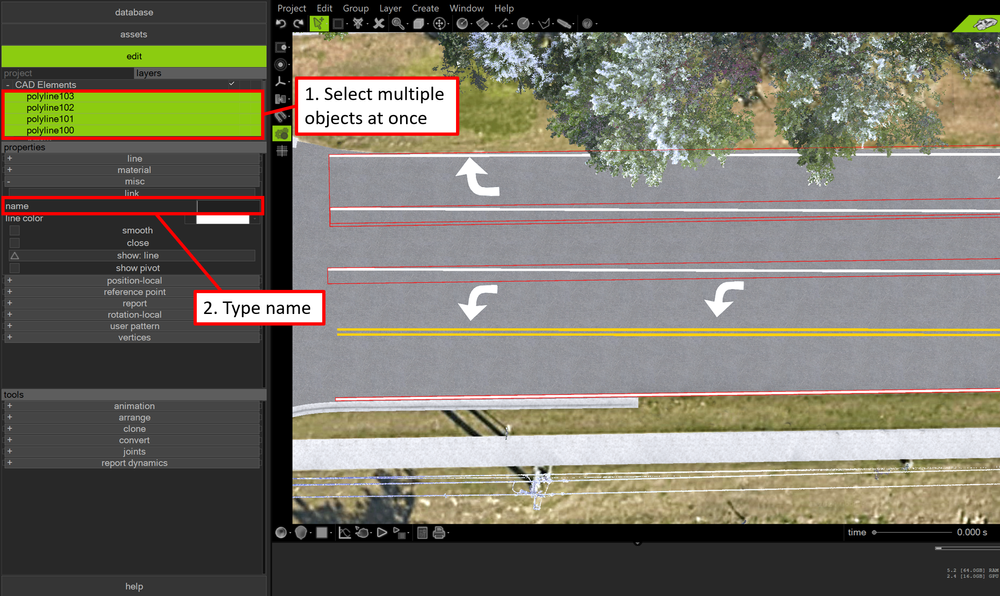Screen dimensions: 1000x596
Task: Activate the green select/pick cursor tool
Action: pyautogui.click(x=318, y=24)
